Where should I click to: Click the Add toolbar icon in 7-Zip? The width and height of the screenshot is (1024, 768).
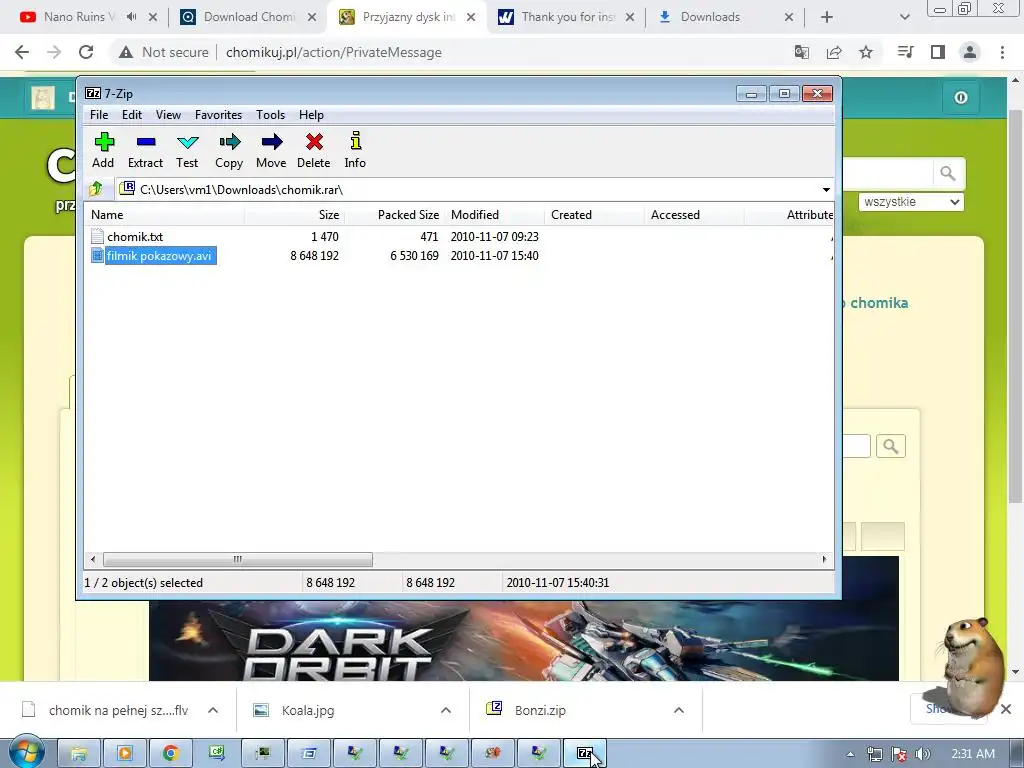pos(103,150)
